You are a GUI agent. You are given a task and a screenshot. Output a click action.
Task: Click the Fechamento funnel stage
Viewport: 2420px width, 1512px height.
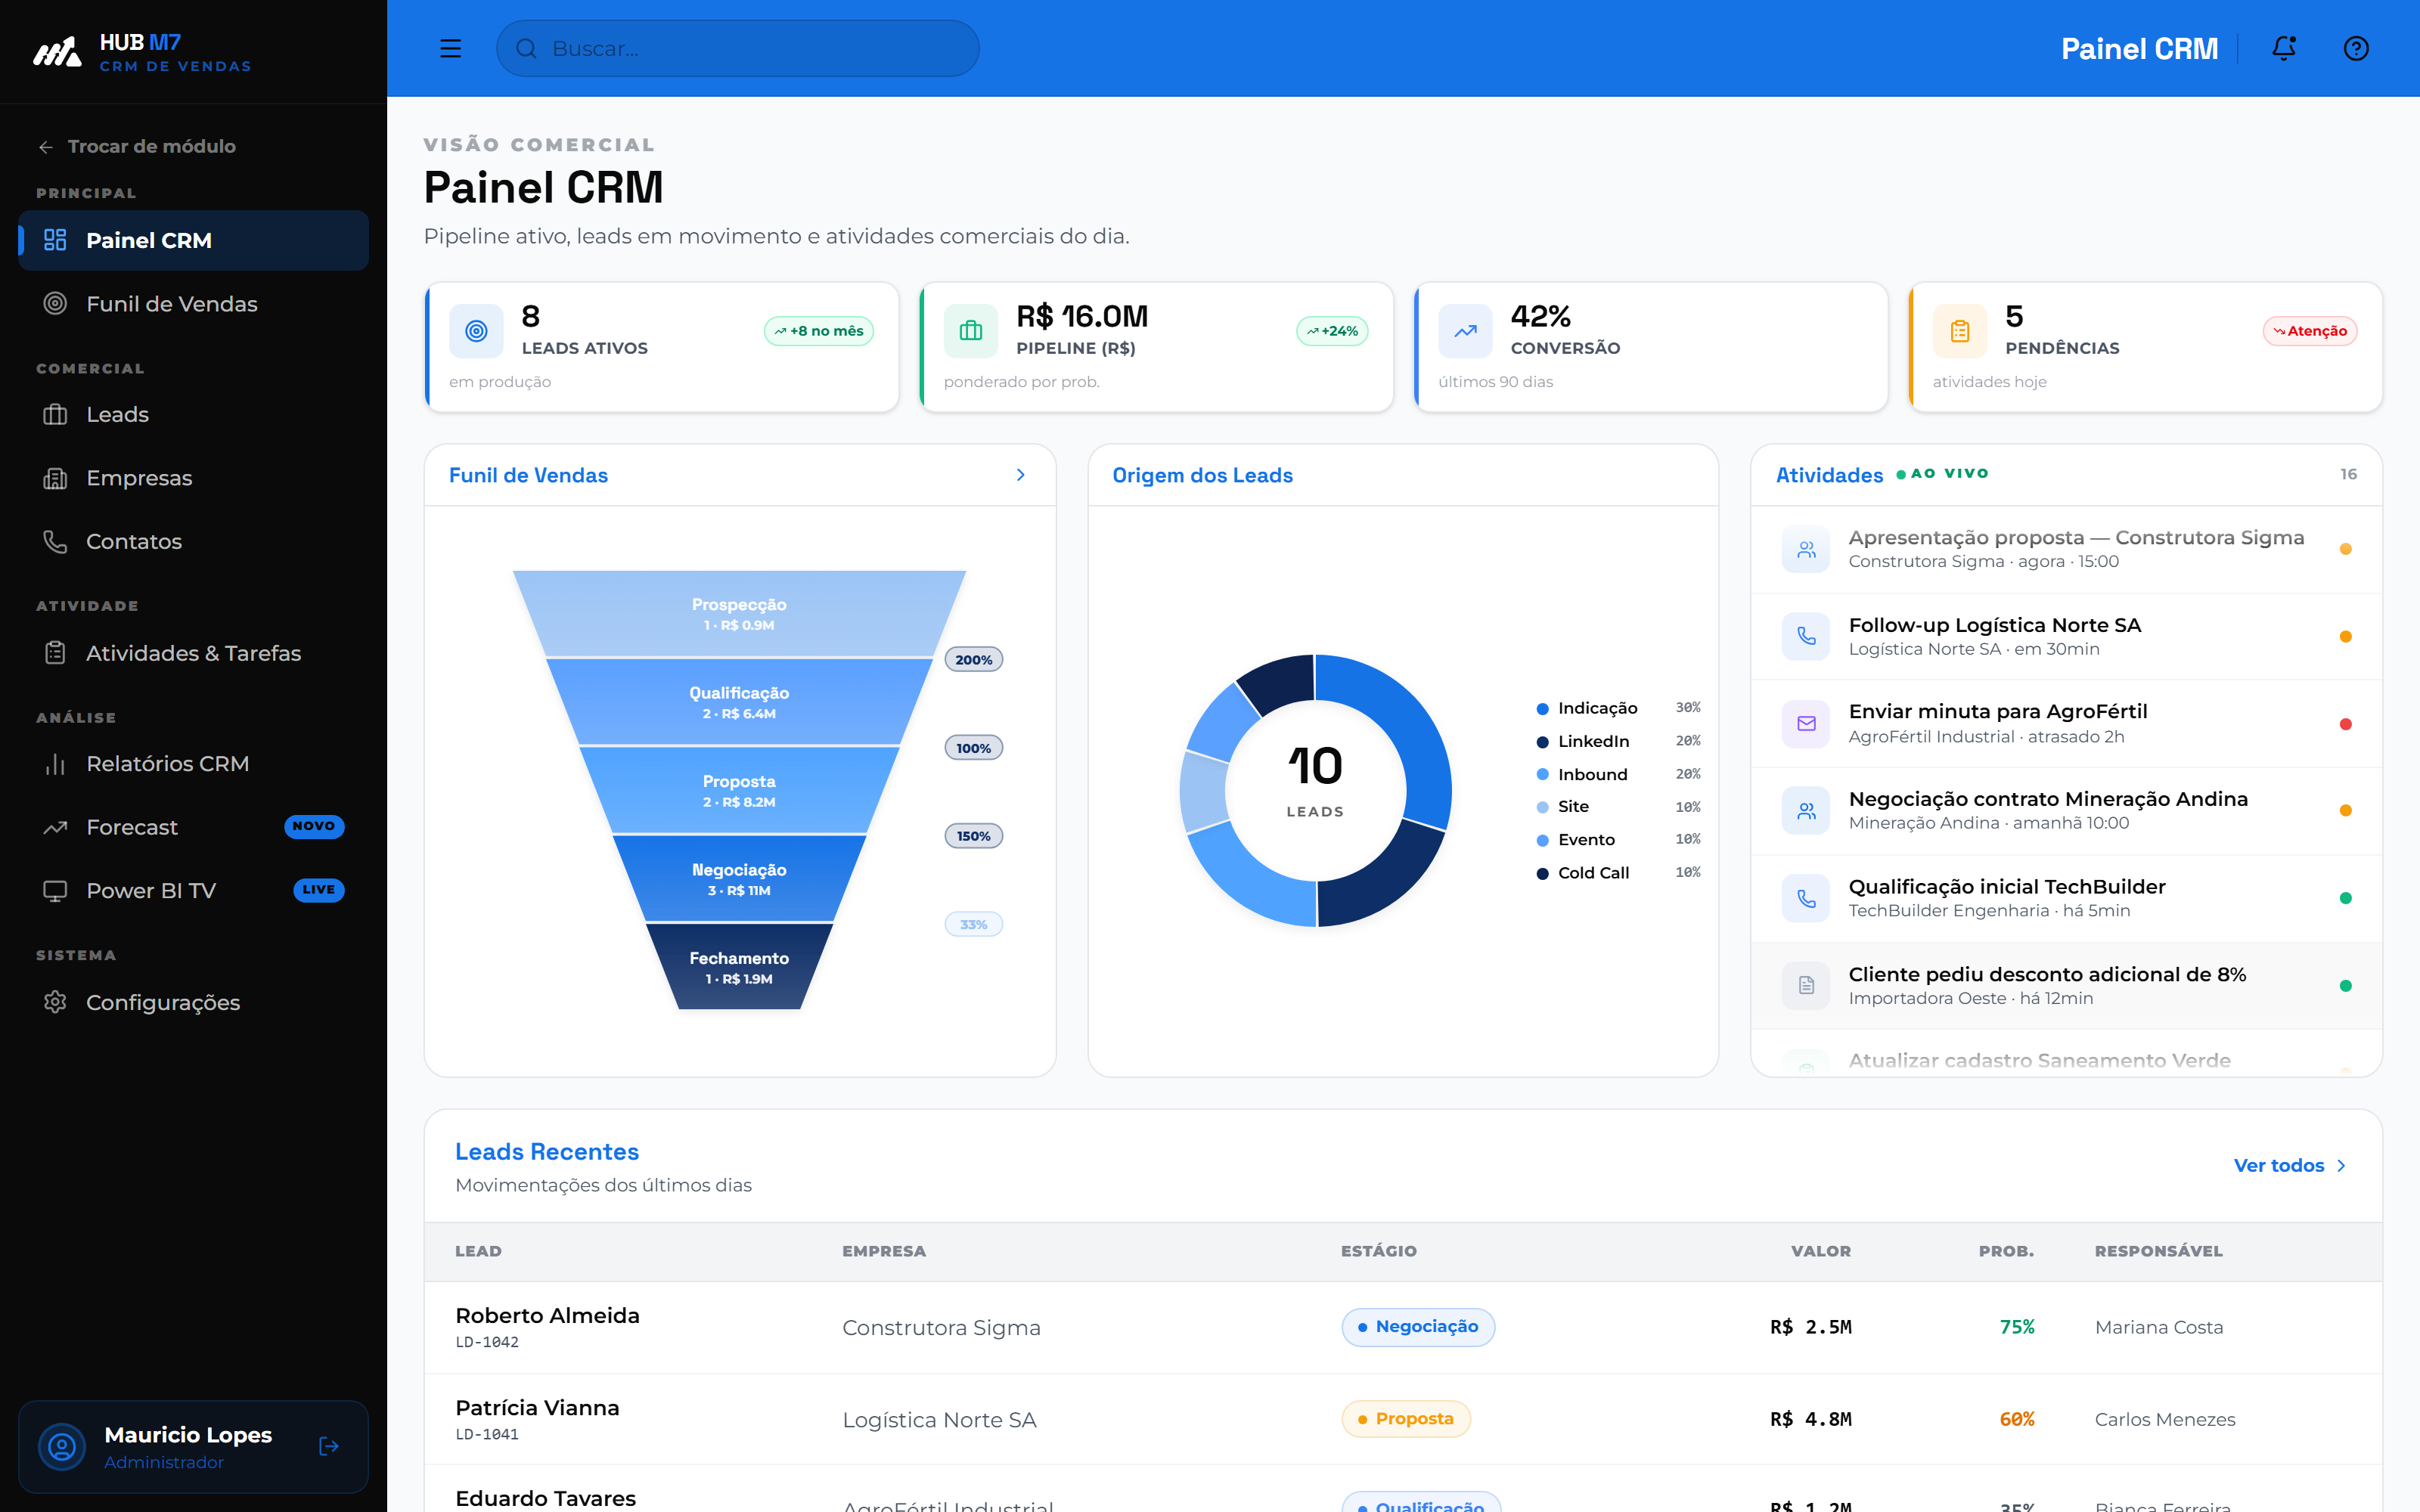pos(739,967)
